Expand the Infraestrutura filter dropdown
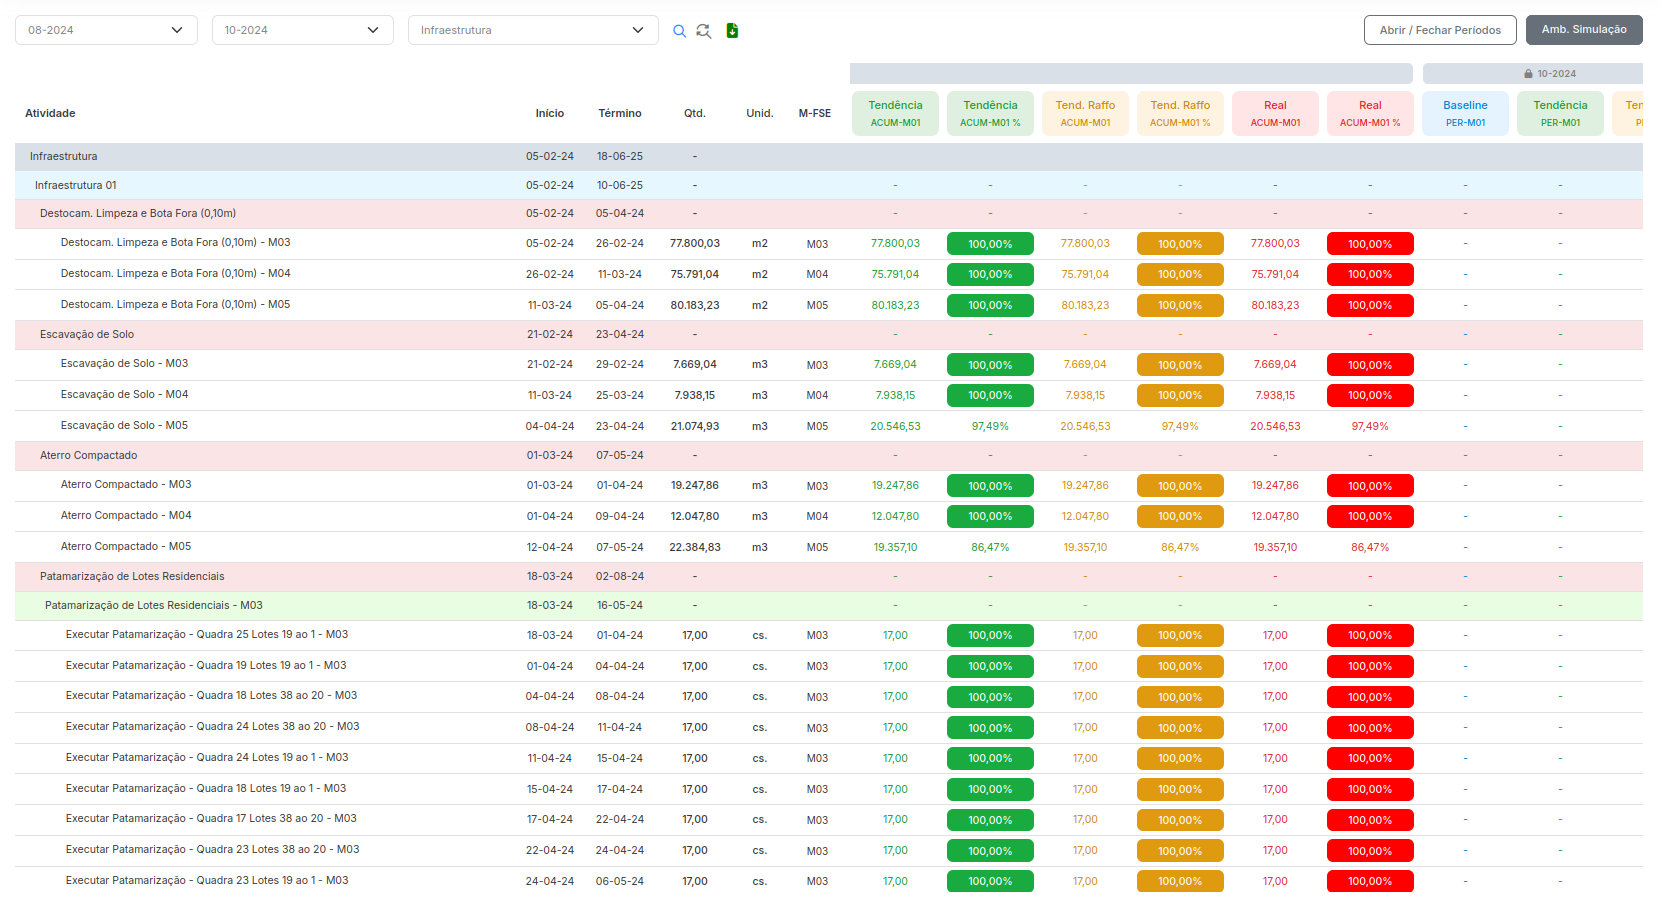1661x909 pixels. pyautogui.click(x=532, y=30)
